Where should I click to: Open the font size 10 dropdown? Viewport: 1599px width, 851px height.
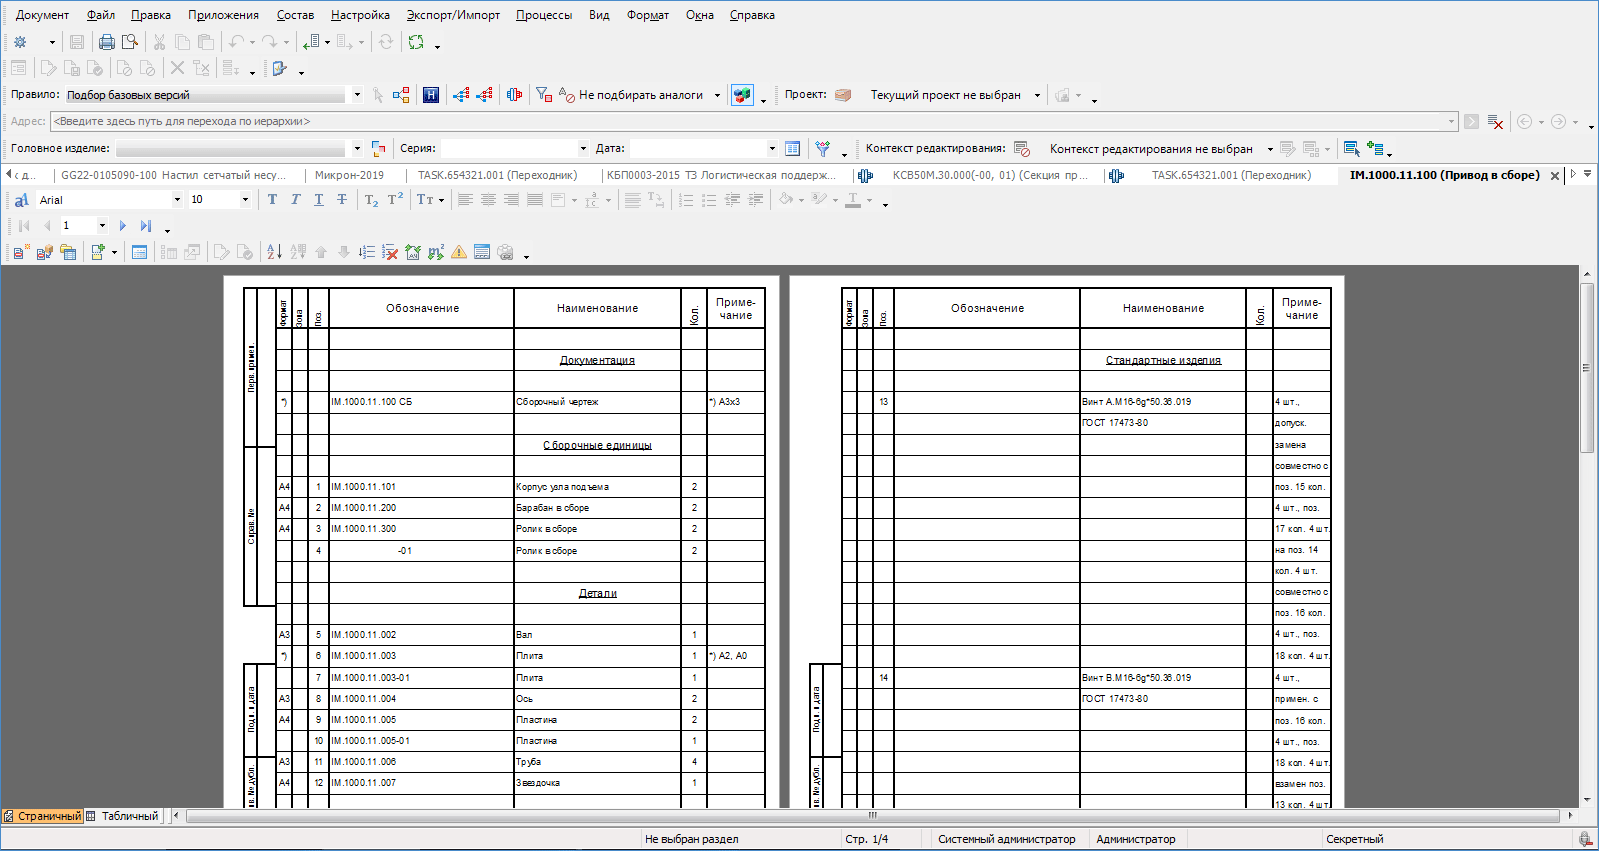[245, 200]
